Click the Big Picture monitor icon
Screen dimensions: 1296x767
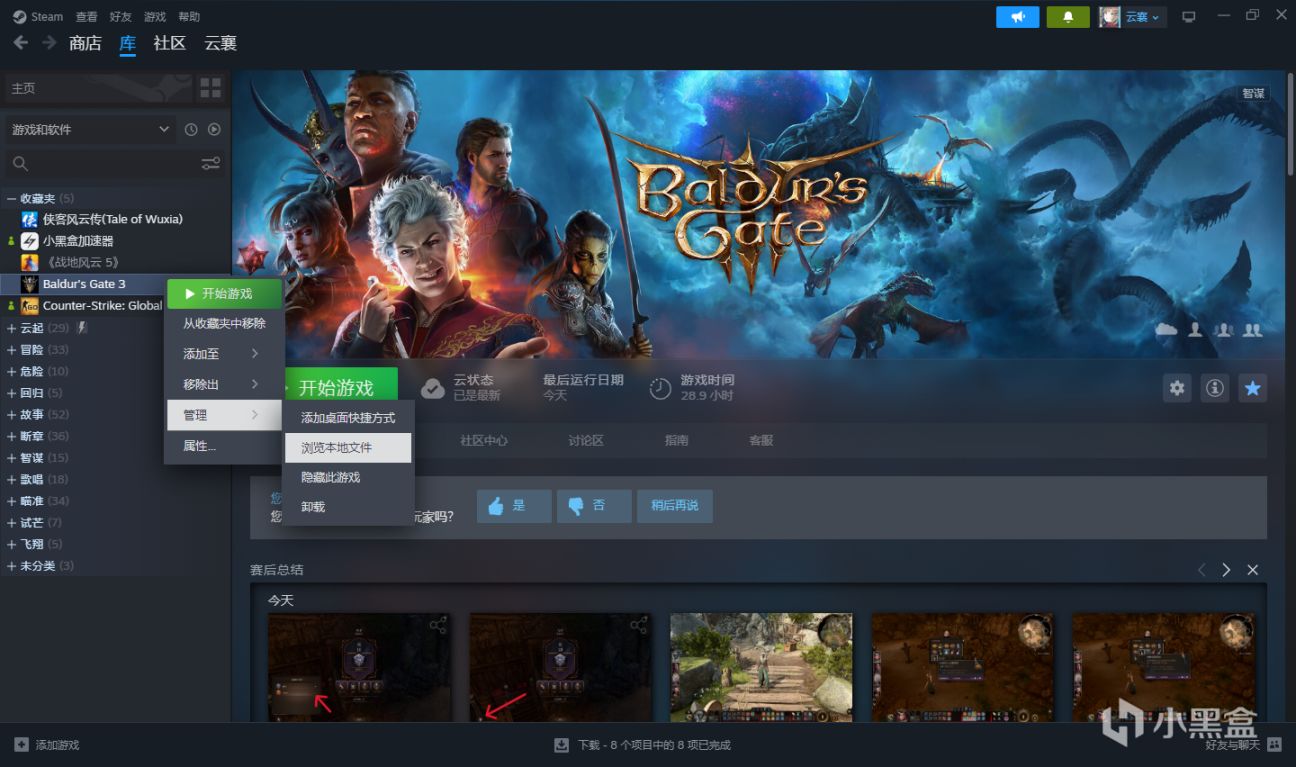tap(1188, 17)
